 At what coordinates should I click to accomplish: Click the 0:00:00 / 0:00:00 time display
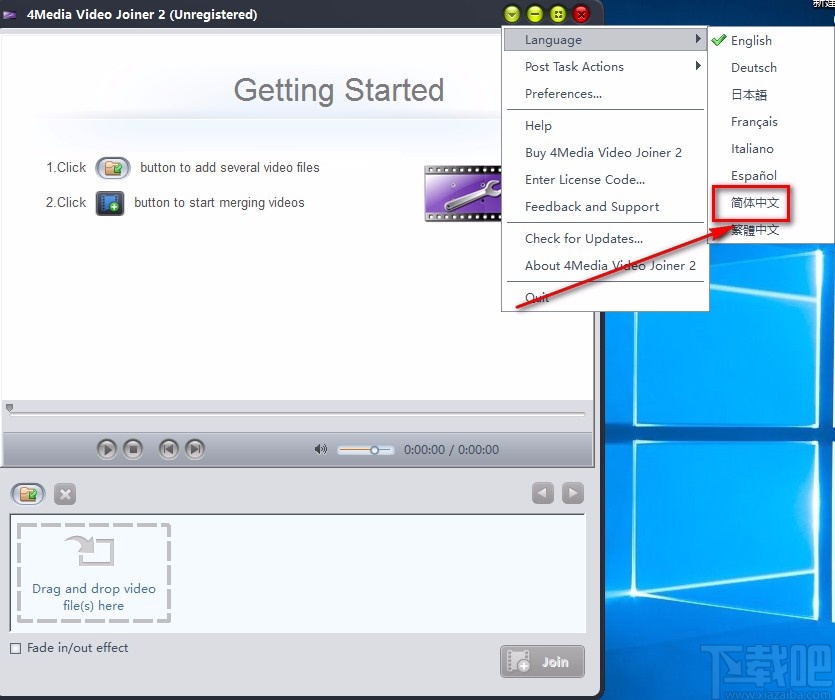(x=452, y=450)
